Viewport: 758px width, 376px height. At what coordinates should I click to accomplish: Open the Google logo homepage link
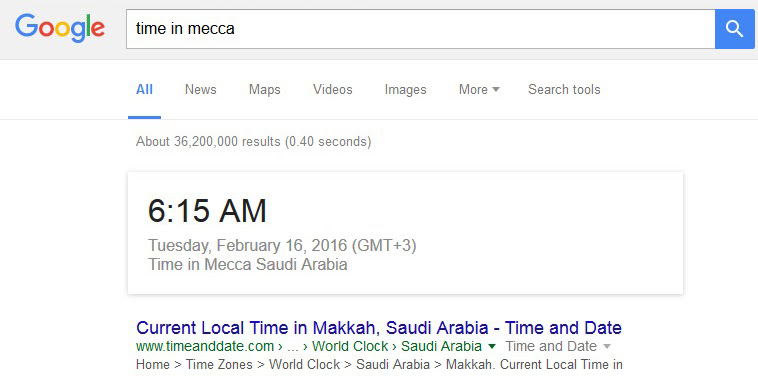click(60, 29)
